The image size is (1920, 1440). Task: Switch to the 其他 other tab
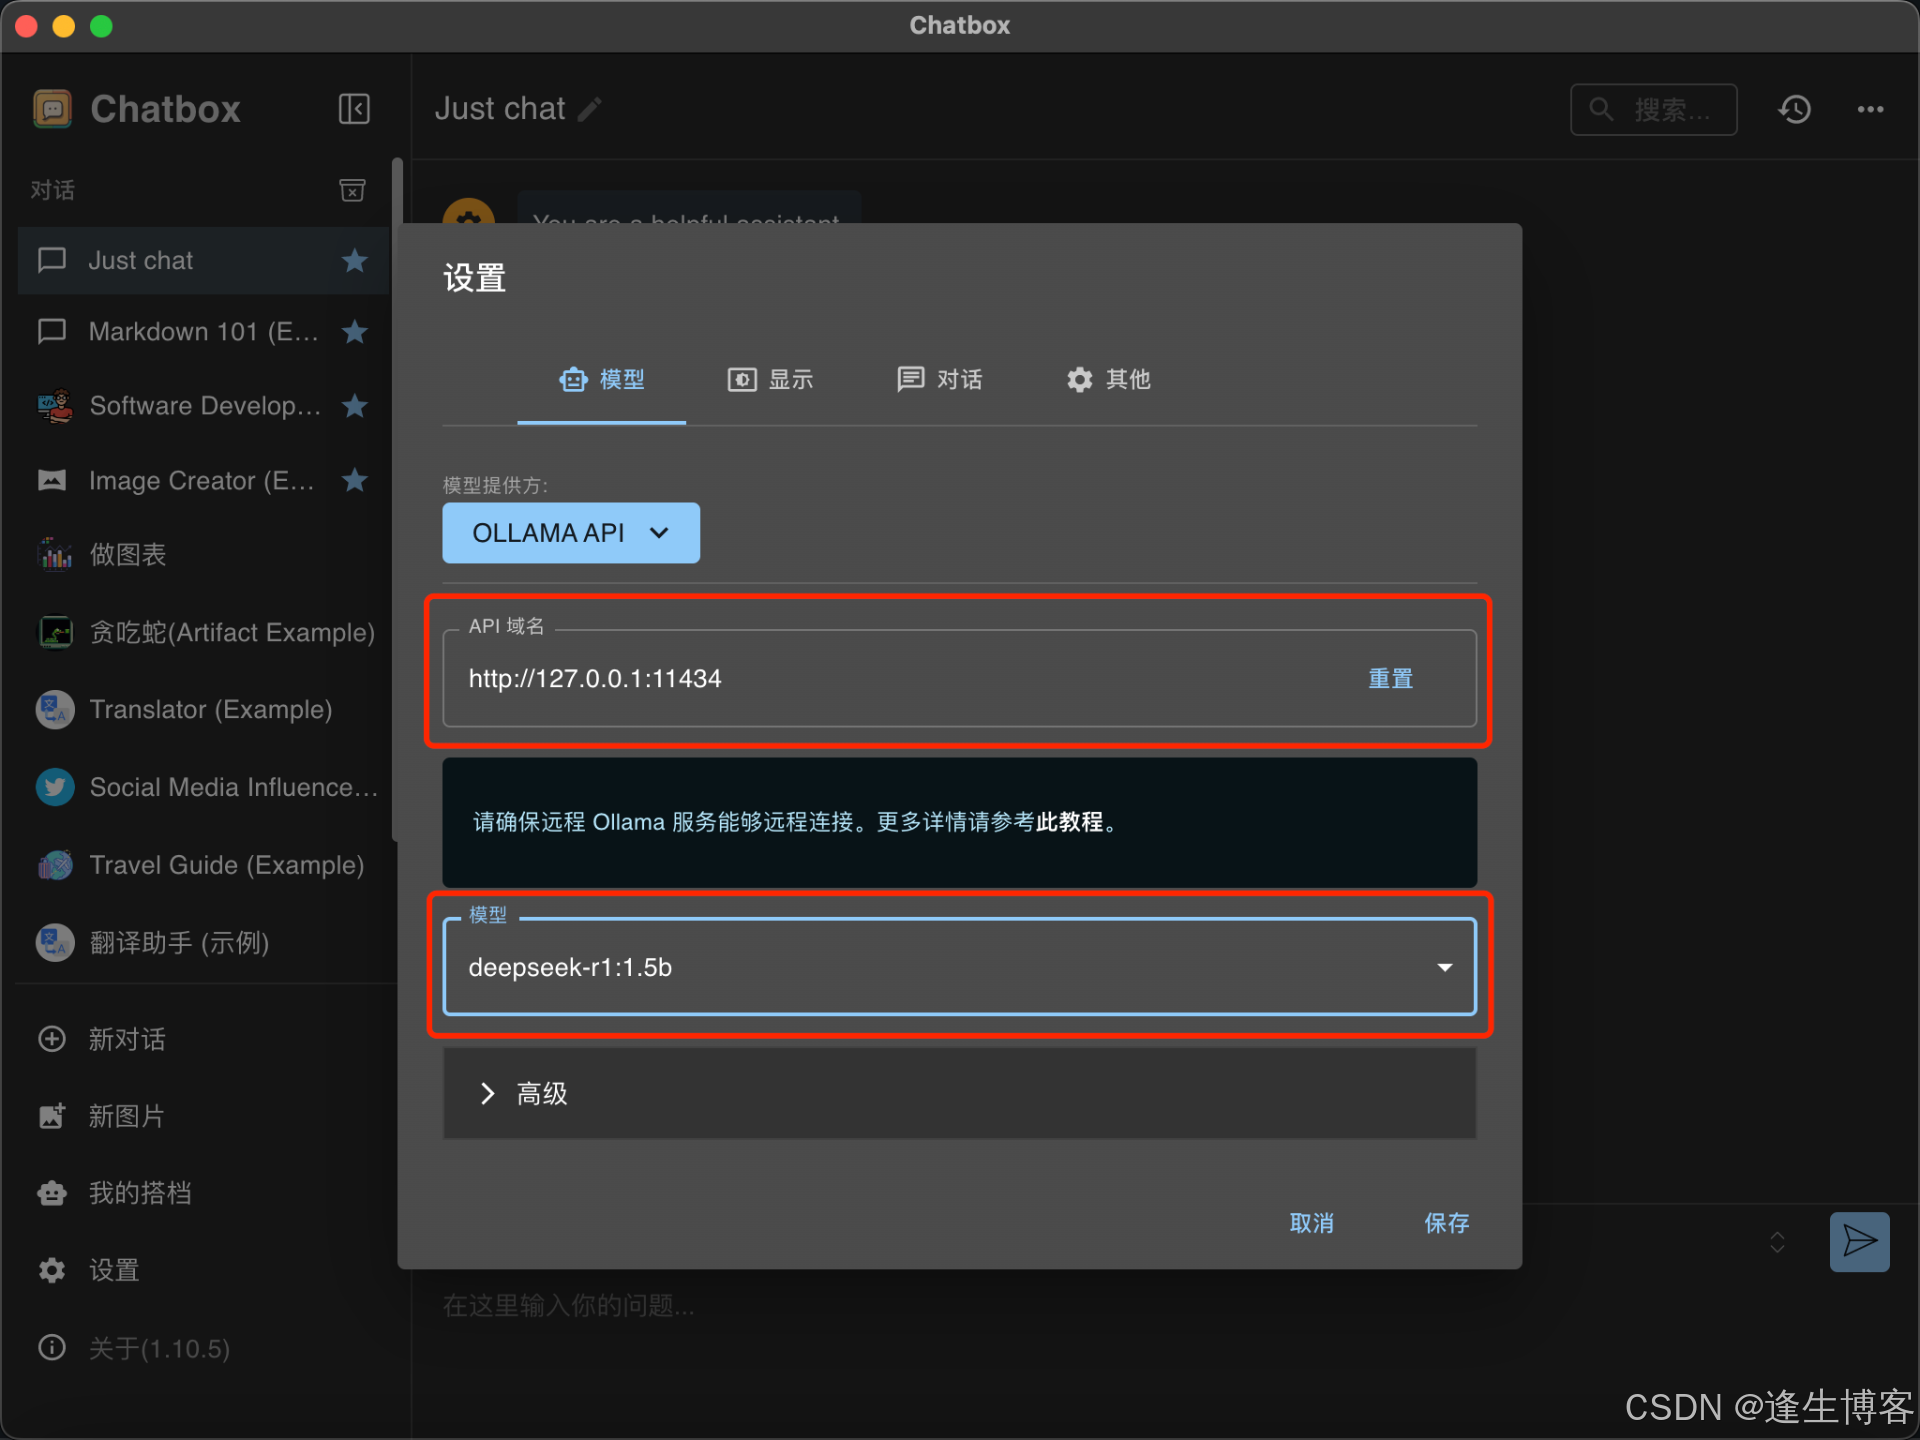pyautogui.click(x=1108, y=380)
